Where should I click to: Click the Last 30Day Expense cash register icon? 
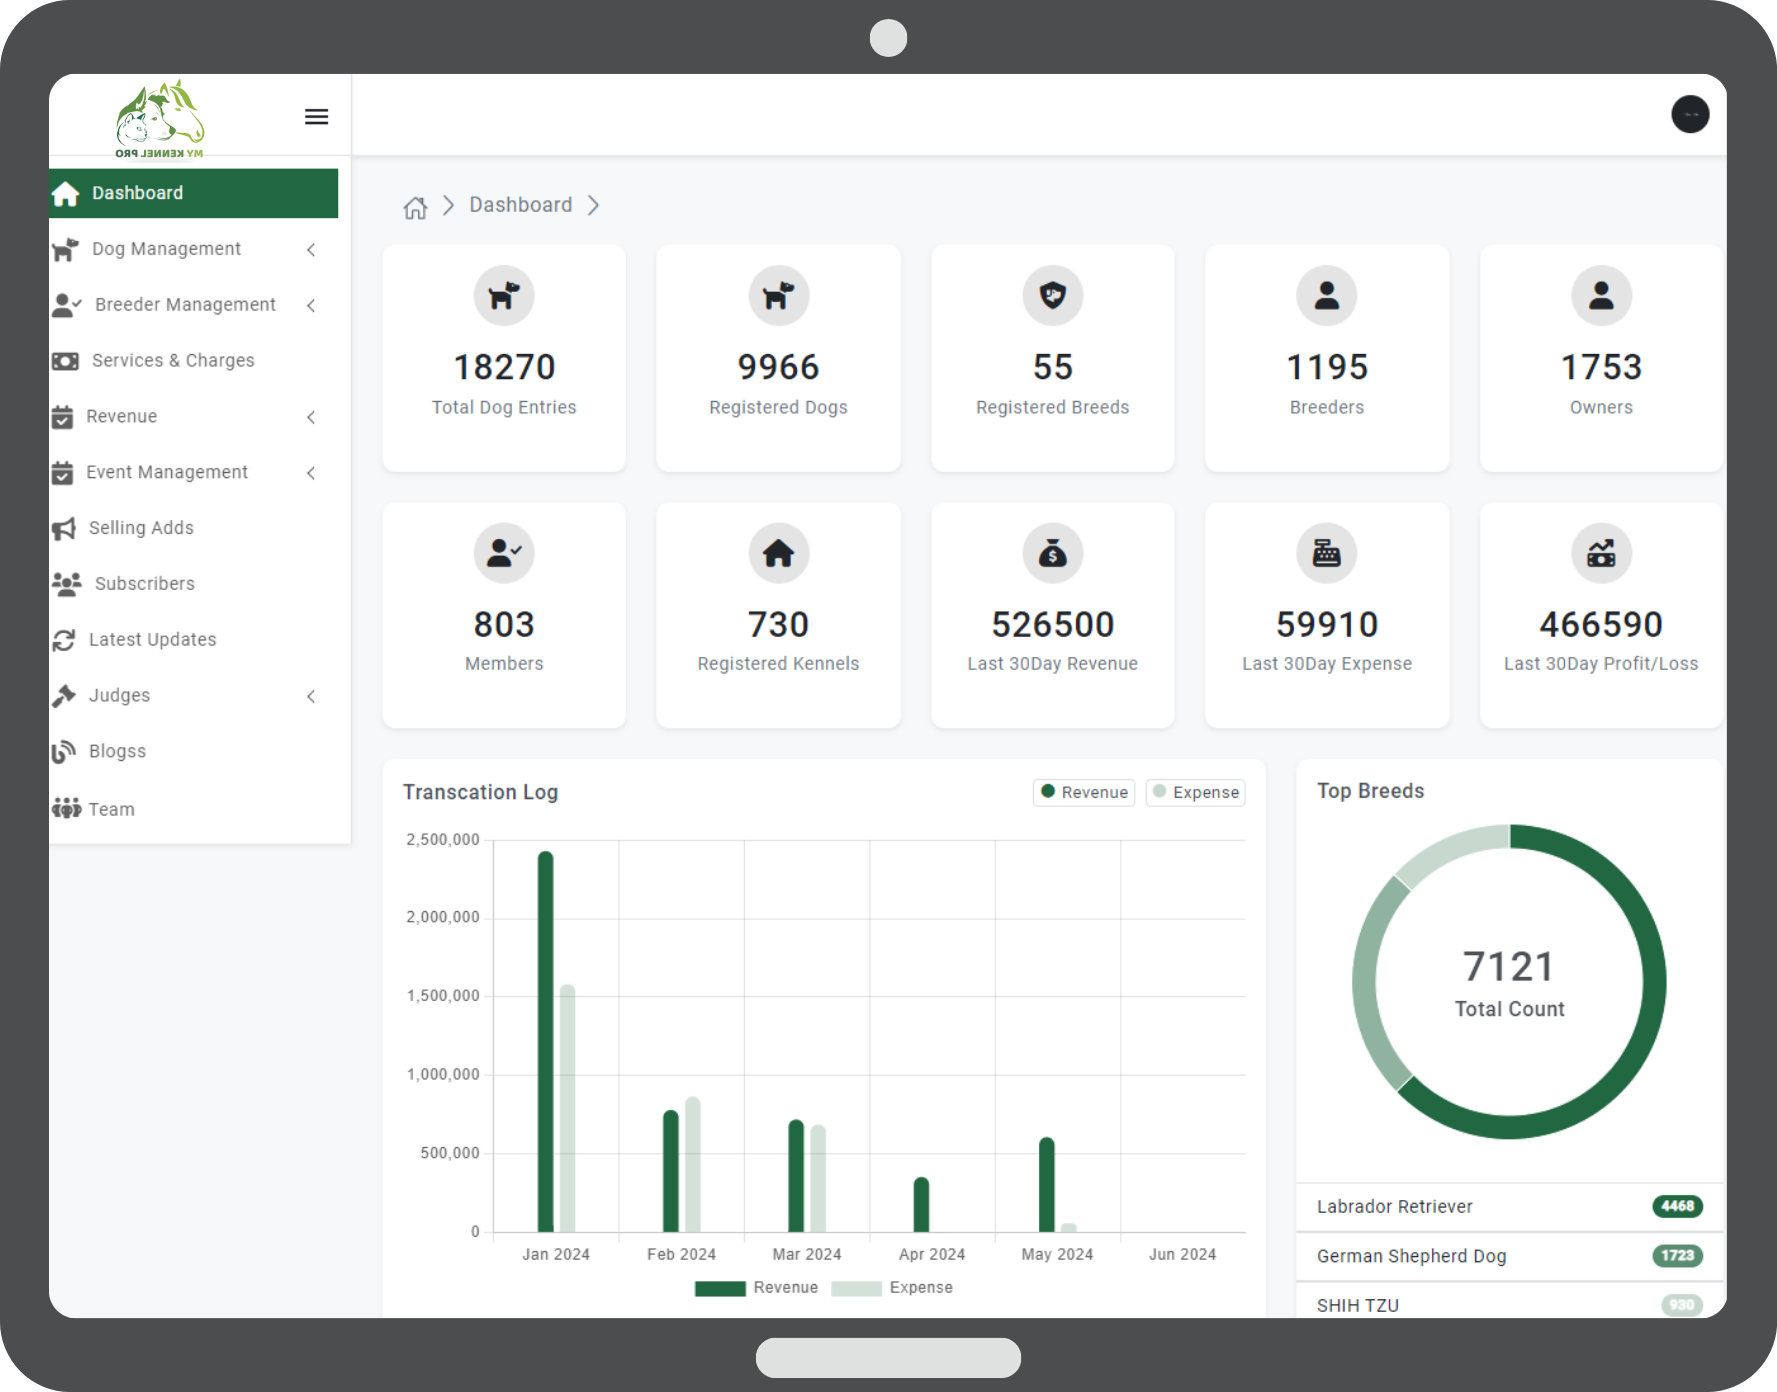[x=1327, y=553]
